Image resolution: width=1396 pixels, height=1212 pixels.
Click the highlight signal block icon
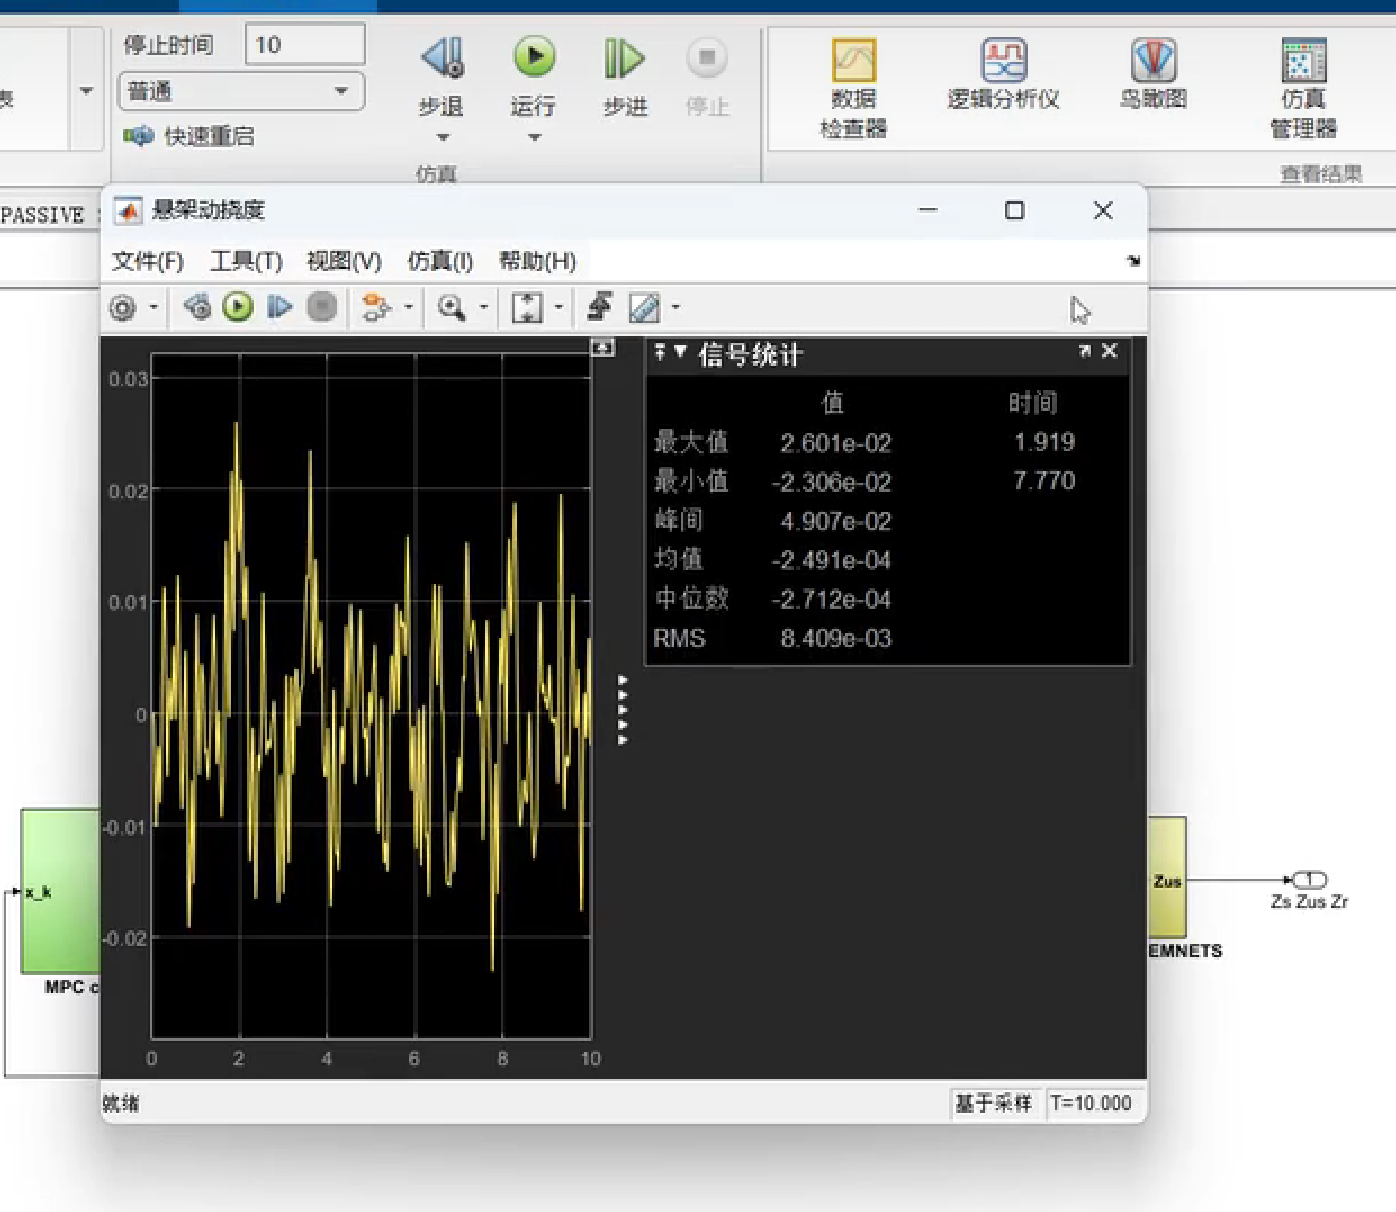pos(377,307)
